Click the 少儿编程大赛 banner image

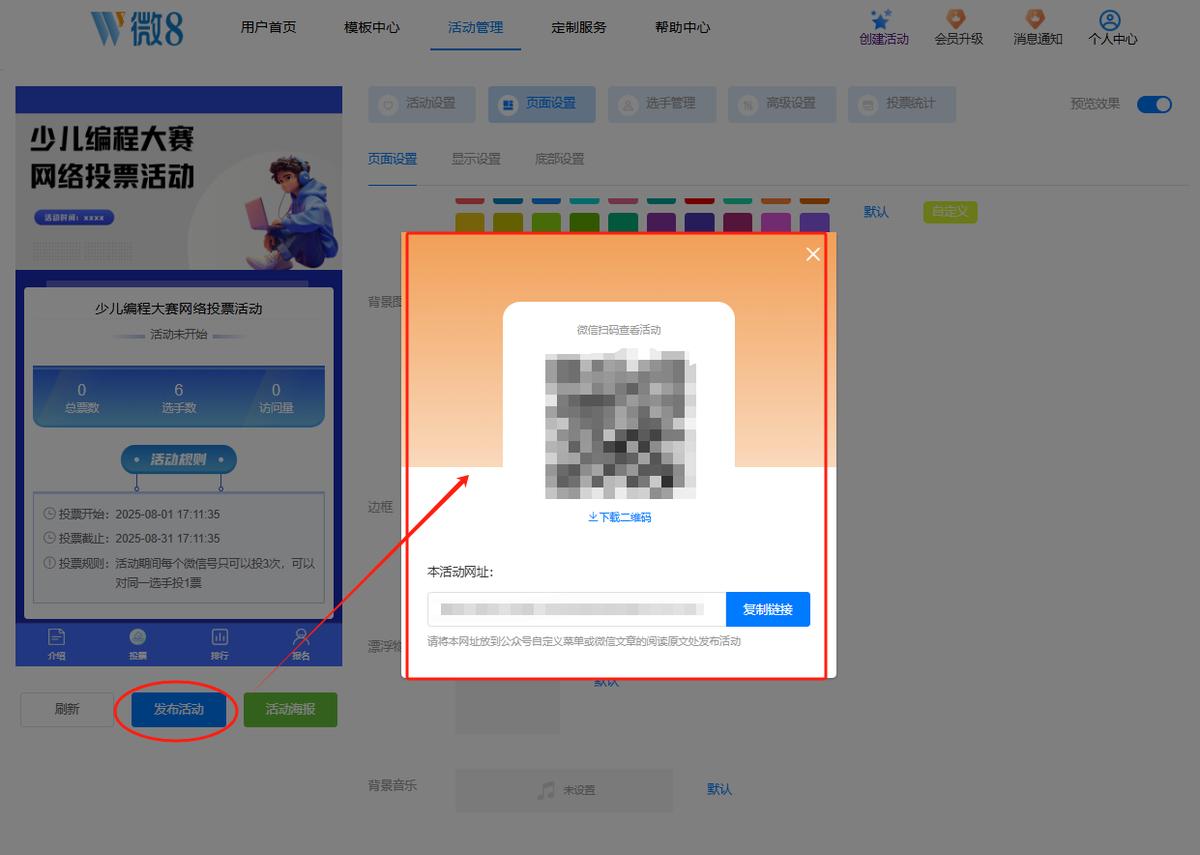179,191
